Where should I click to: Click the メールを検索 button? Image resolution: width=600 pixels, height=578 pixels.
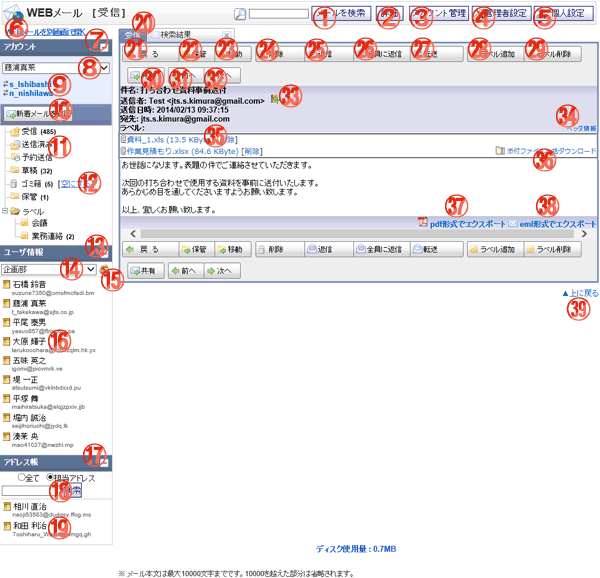[x=341, y=13]
